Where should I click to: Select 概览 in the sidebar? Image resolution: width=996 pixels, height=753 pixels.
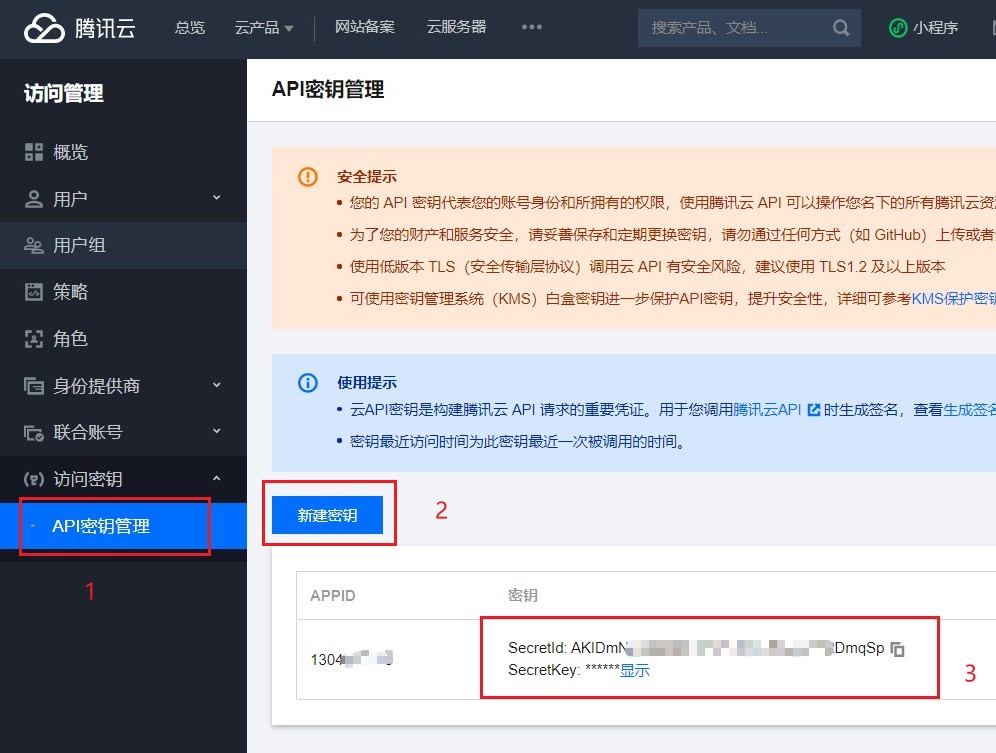[123, 152]
